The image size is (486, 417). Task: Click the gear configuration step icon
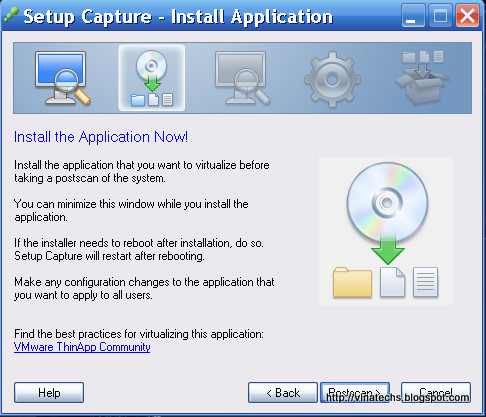pos(332,79)
